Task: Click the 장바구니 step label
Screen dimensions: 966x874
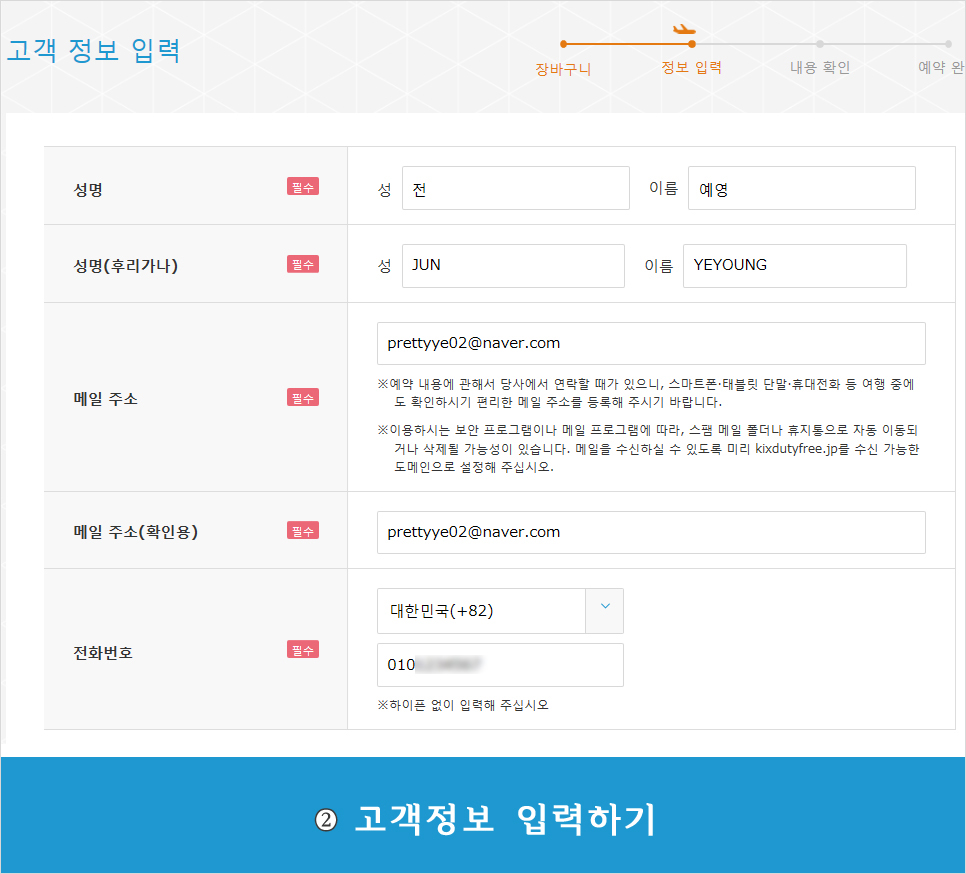Action: 563,69
